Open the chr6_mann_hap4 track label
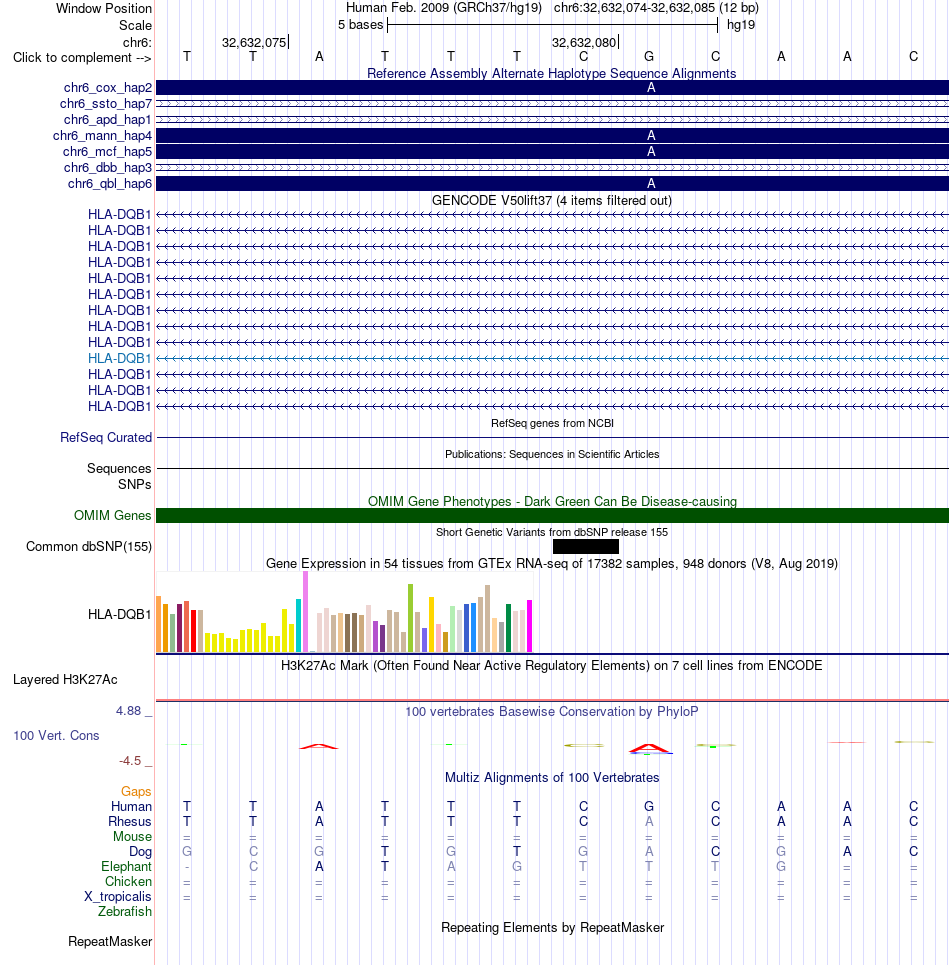Viewport: 950px width, 965px height. 102,135
